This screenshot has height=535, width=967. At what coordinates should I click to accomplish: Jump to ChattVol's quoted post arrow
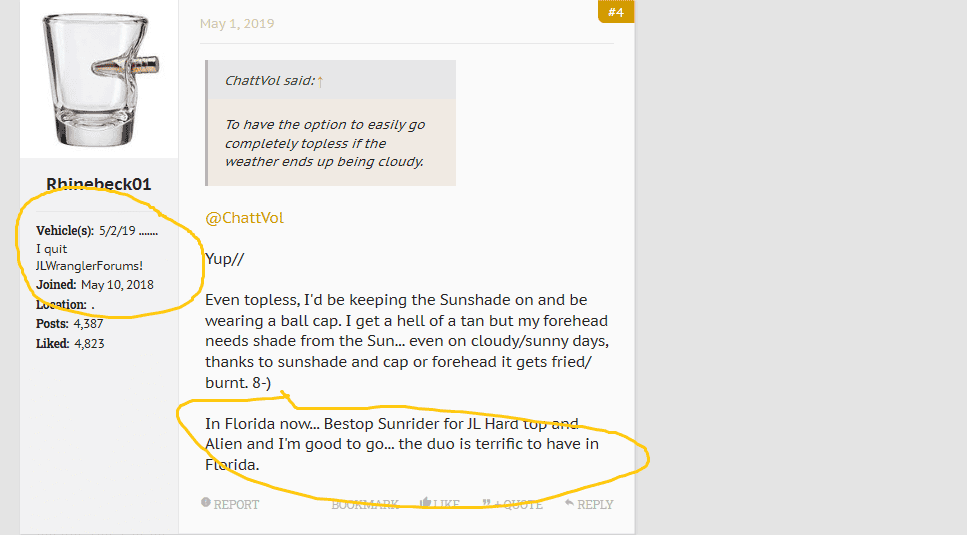[320, 81]
